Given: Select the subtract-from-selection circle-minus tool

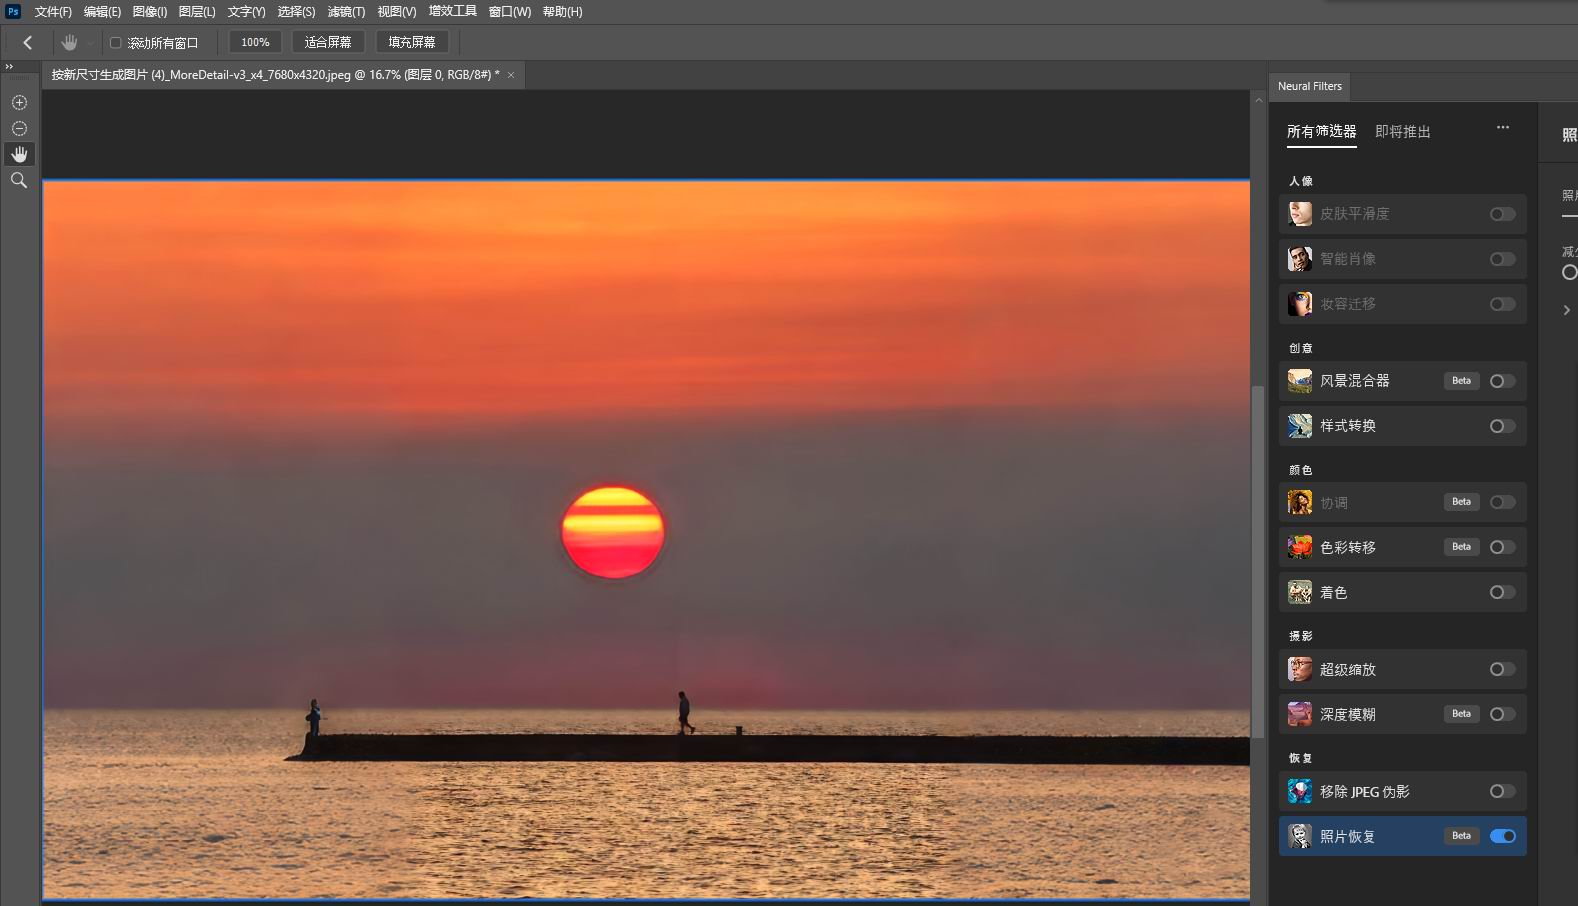Looking at the screenshot, I should tap(19, 129).
